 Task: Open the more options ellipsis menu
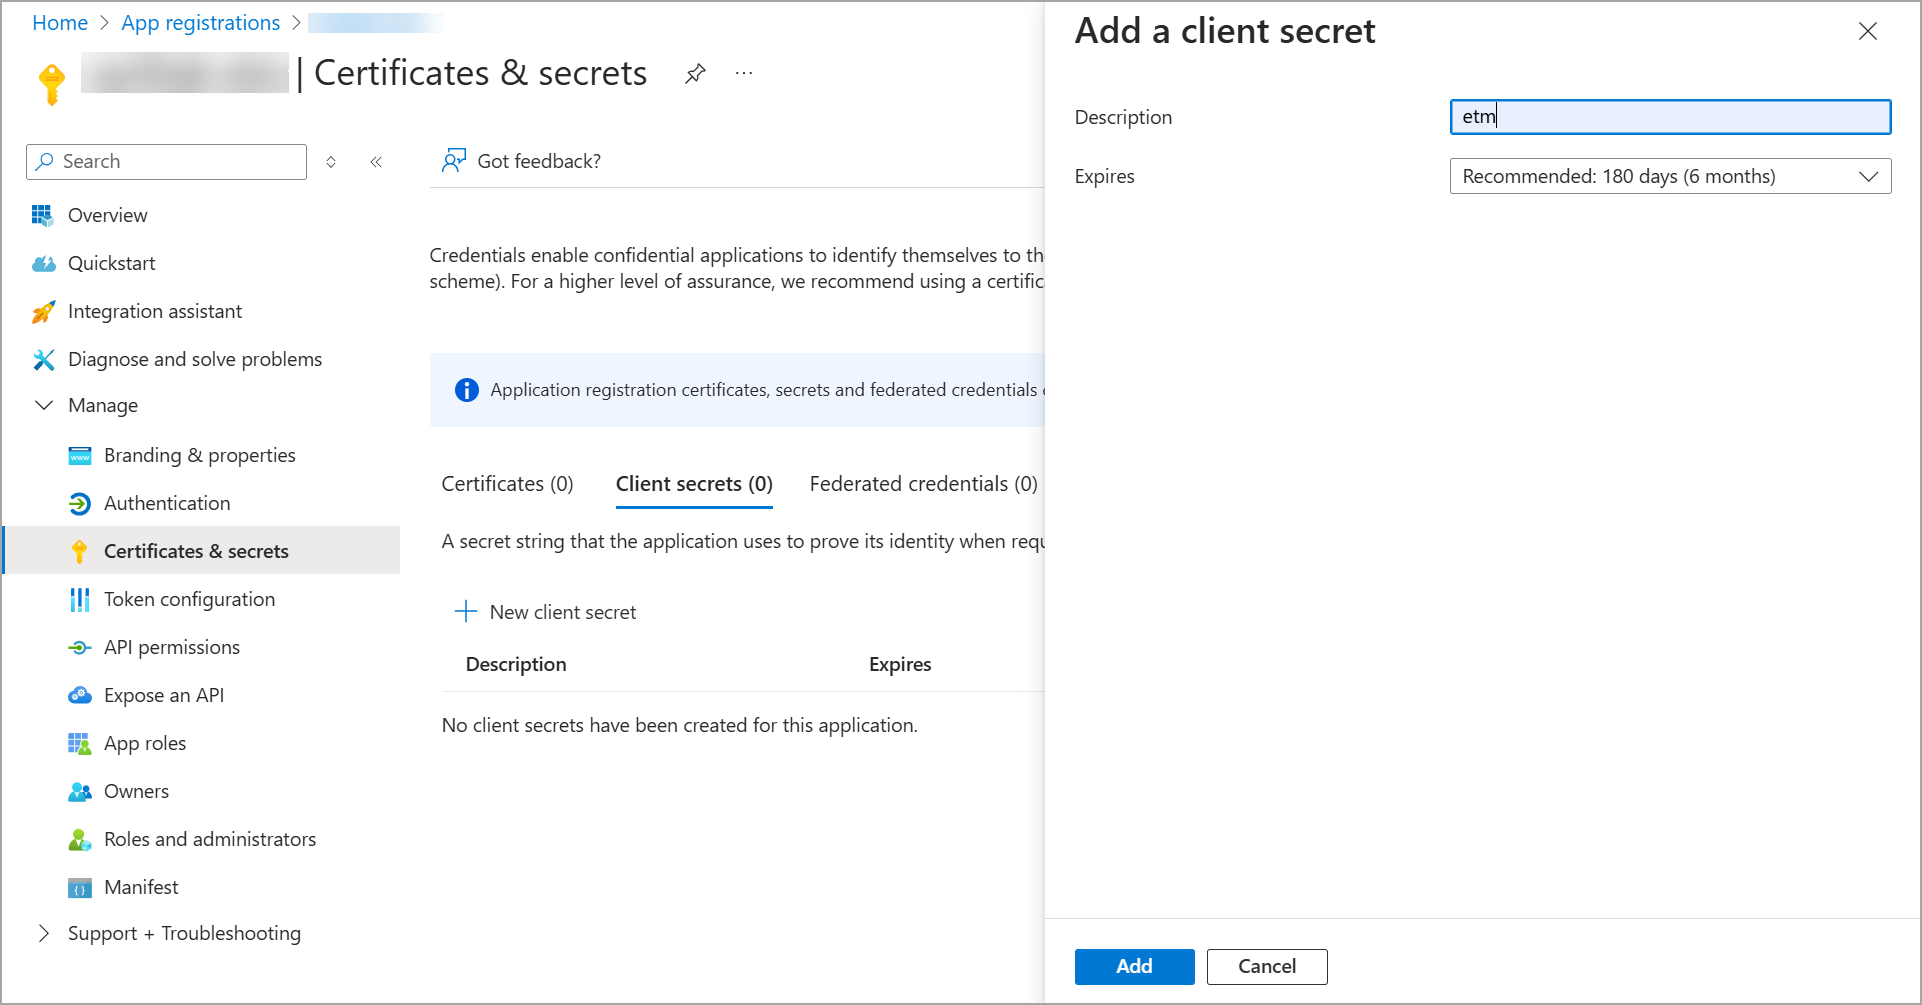click(x=743, y=73)
